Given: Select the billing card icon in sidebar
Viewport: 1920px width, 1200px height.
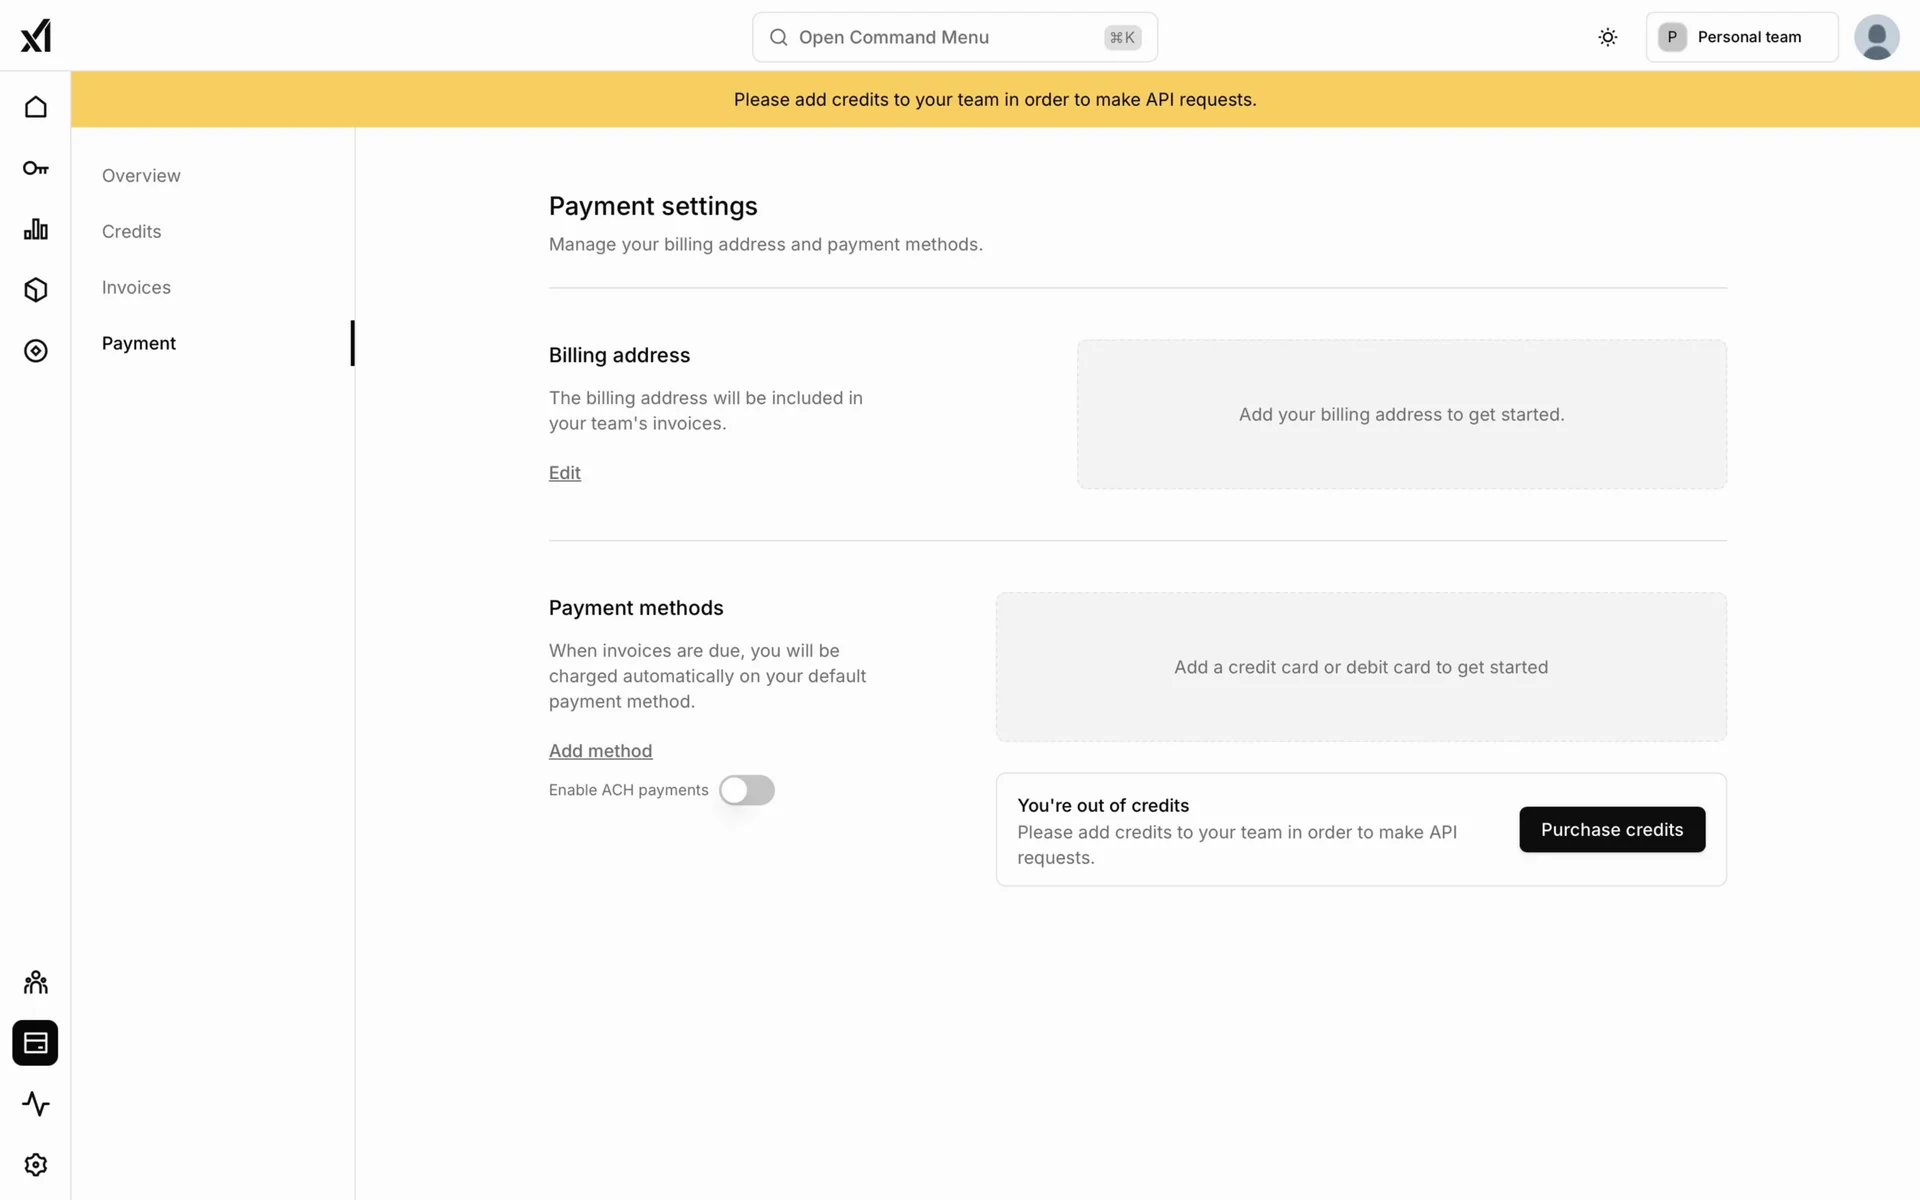Looking at the screenshot, I should [36, 1043].
